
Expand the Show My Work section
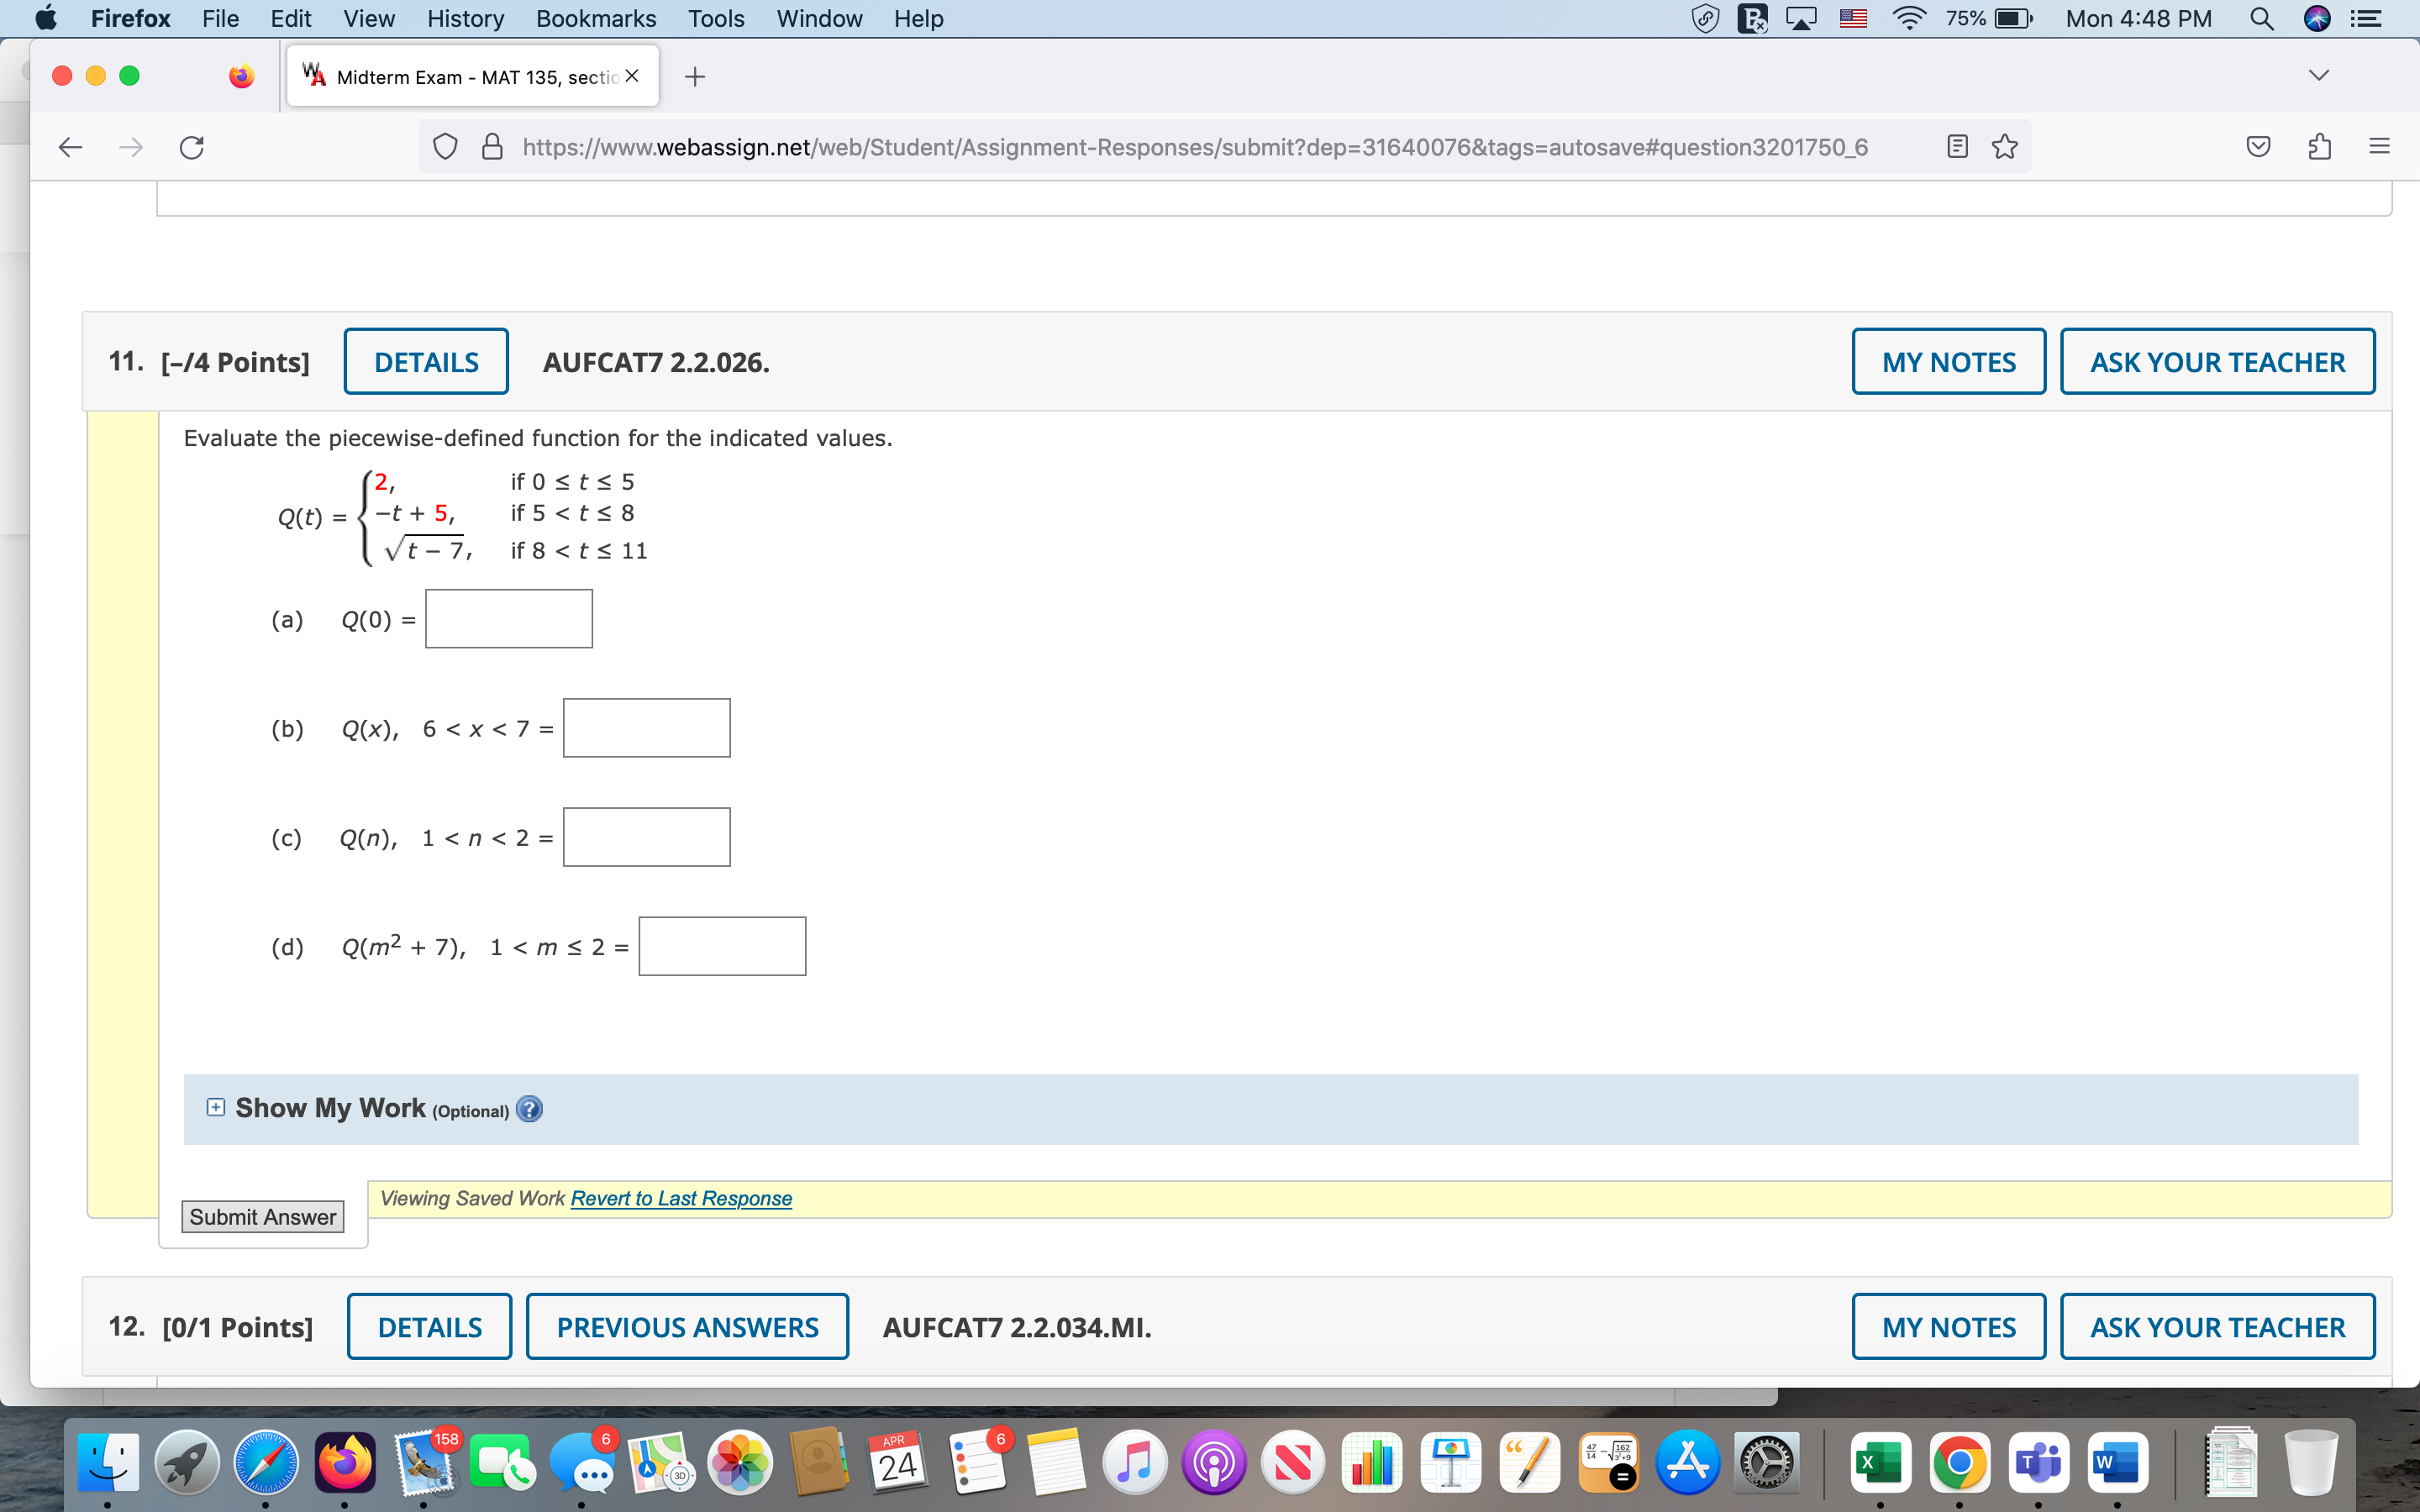click(x=216, y=1107)
